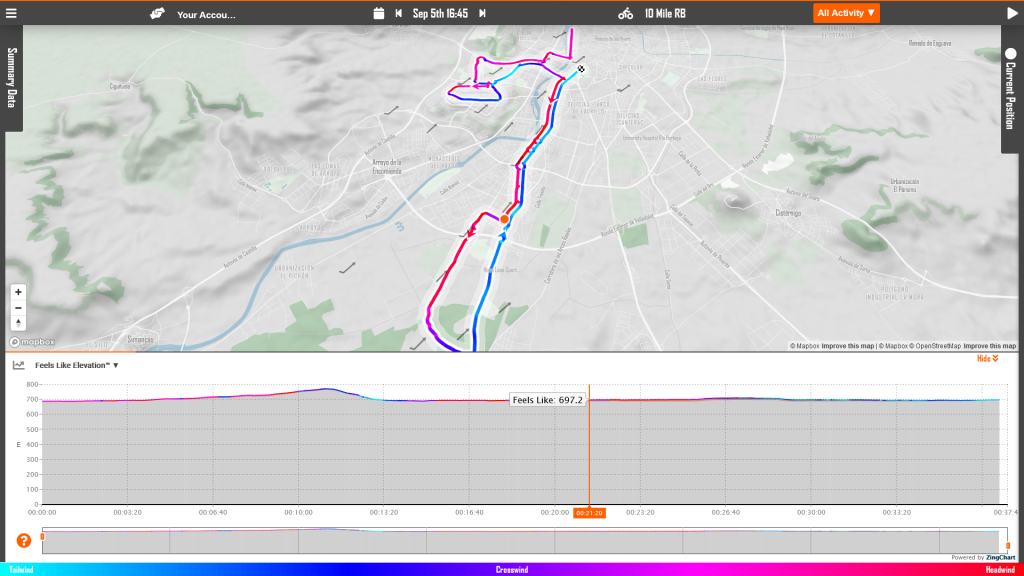1024x576 pixels.
Task: Open the first Improve this map link
Action: (x=846, y=346)
